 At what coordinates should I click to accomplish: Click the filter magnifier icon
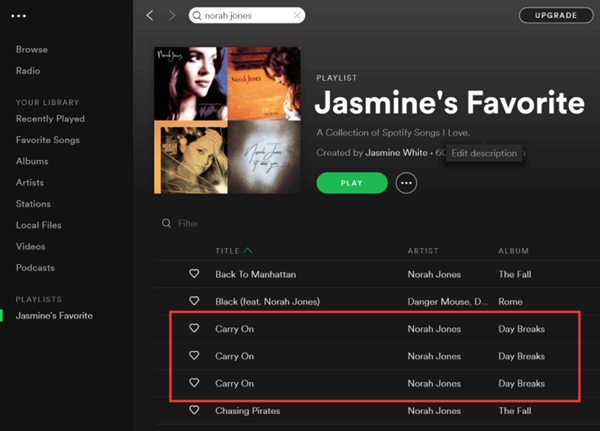click(166, 223)
